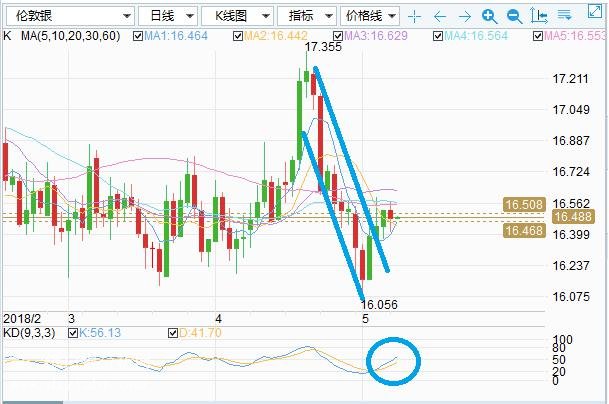Click the 17.355 high price label

point(323,47)
